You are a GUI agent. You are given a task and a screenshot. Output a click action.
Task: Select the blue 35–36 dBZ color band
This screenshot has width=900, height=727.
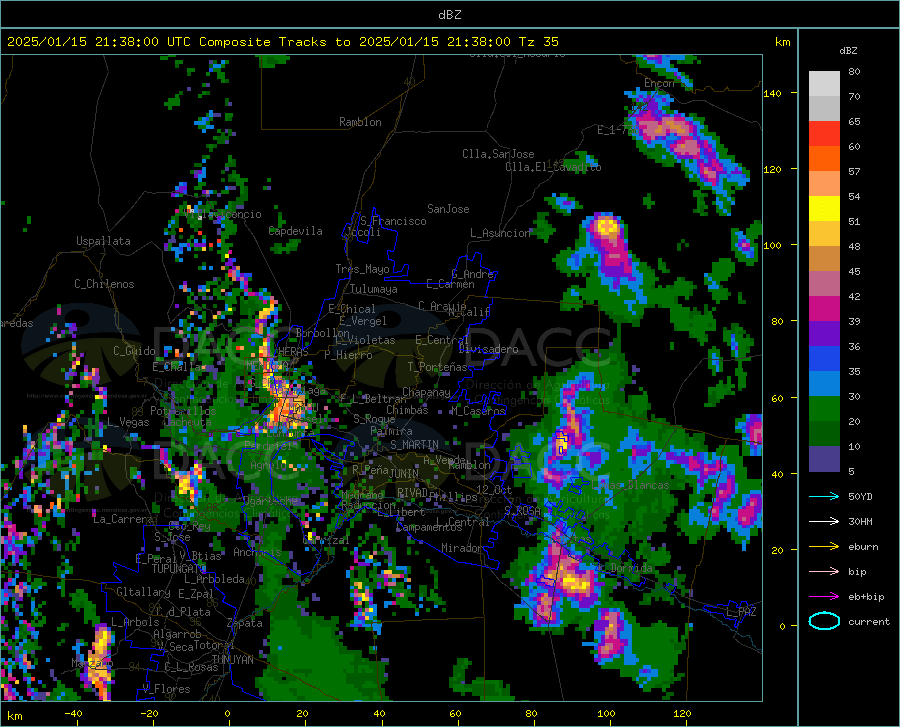coord(824,359)
